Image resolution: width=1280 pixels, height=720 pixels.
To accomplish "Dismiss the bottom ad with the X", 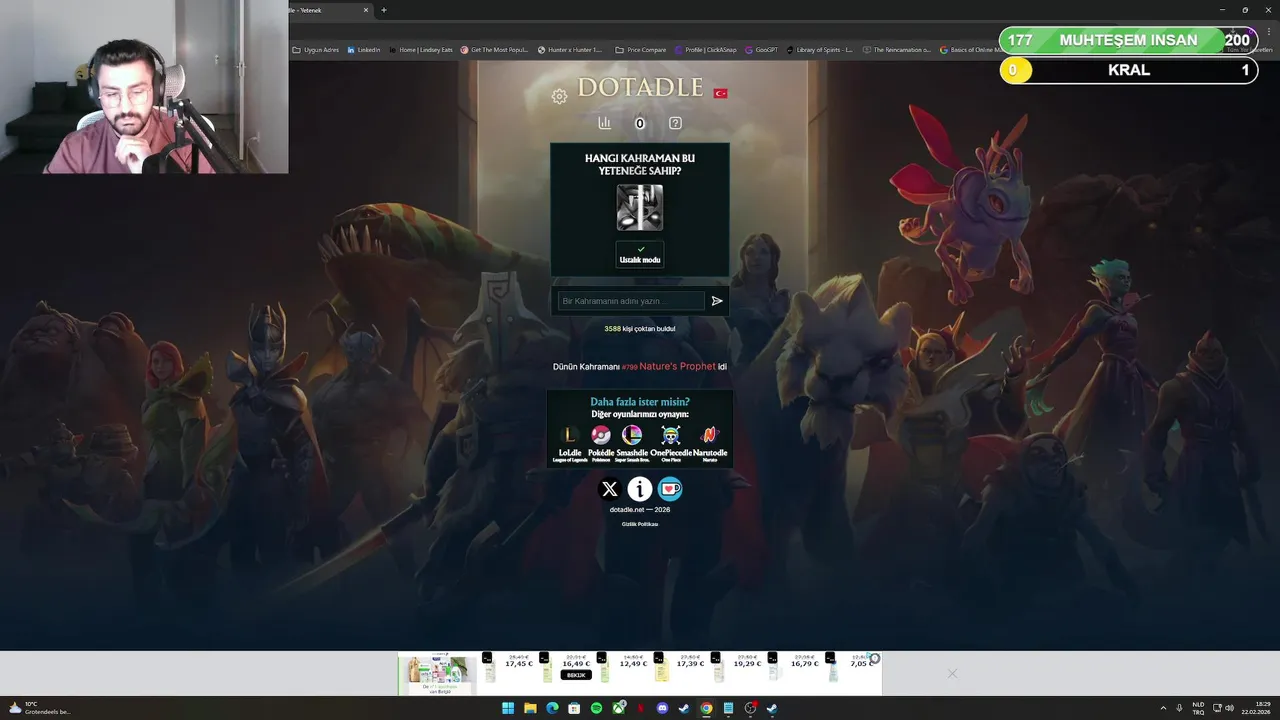I will 952,673.
